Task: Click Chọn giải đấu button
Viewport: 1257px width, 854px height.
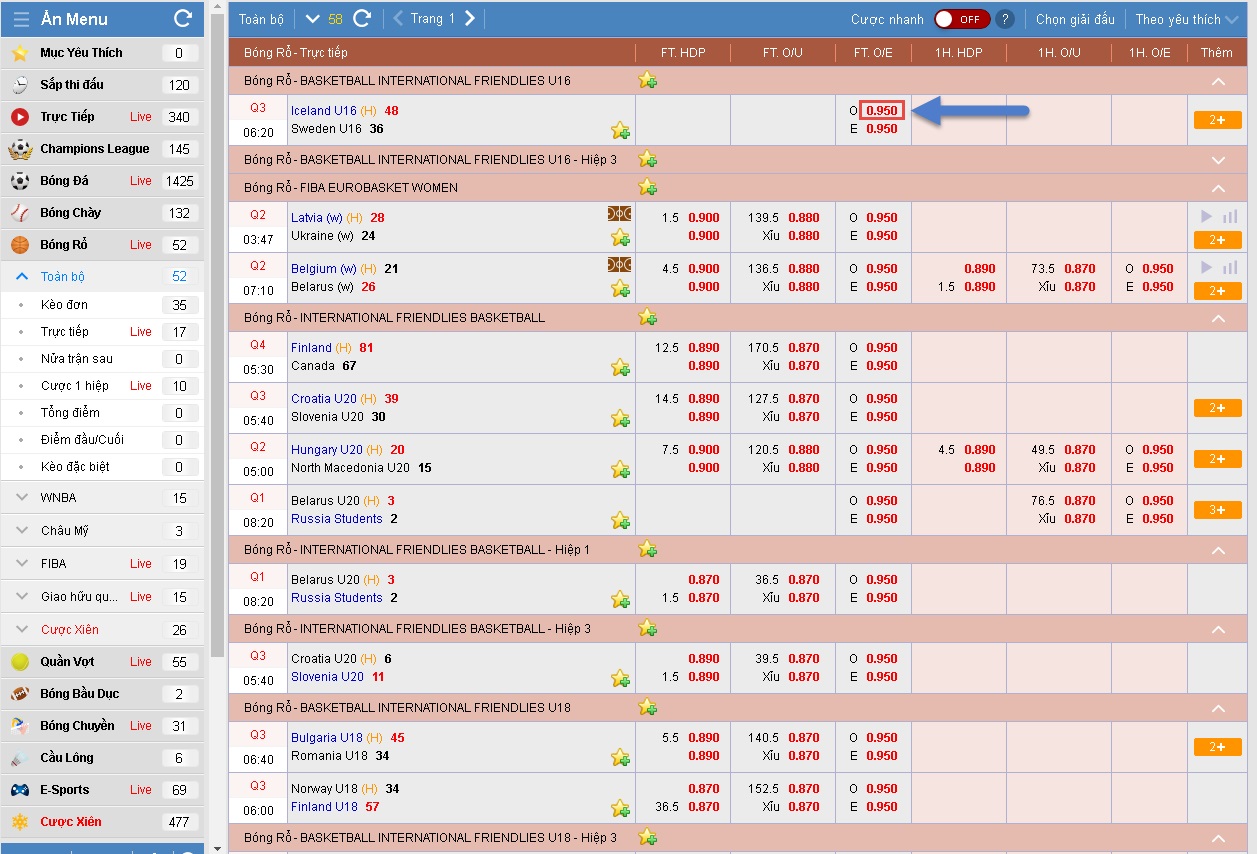Action: (1074, 19)
